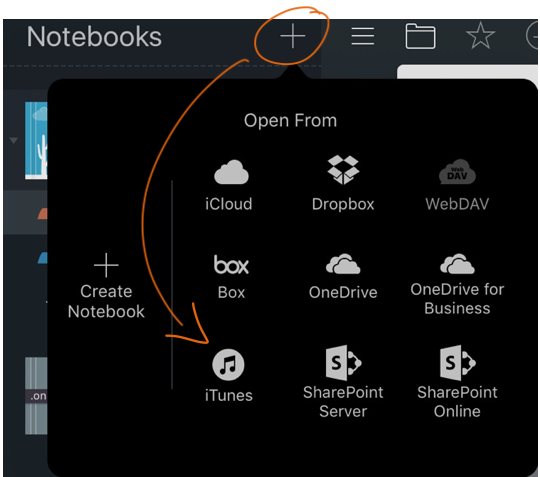Open the list view hamburger icon
The image size is (540, 477).
click(363, 36)
